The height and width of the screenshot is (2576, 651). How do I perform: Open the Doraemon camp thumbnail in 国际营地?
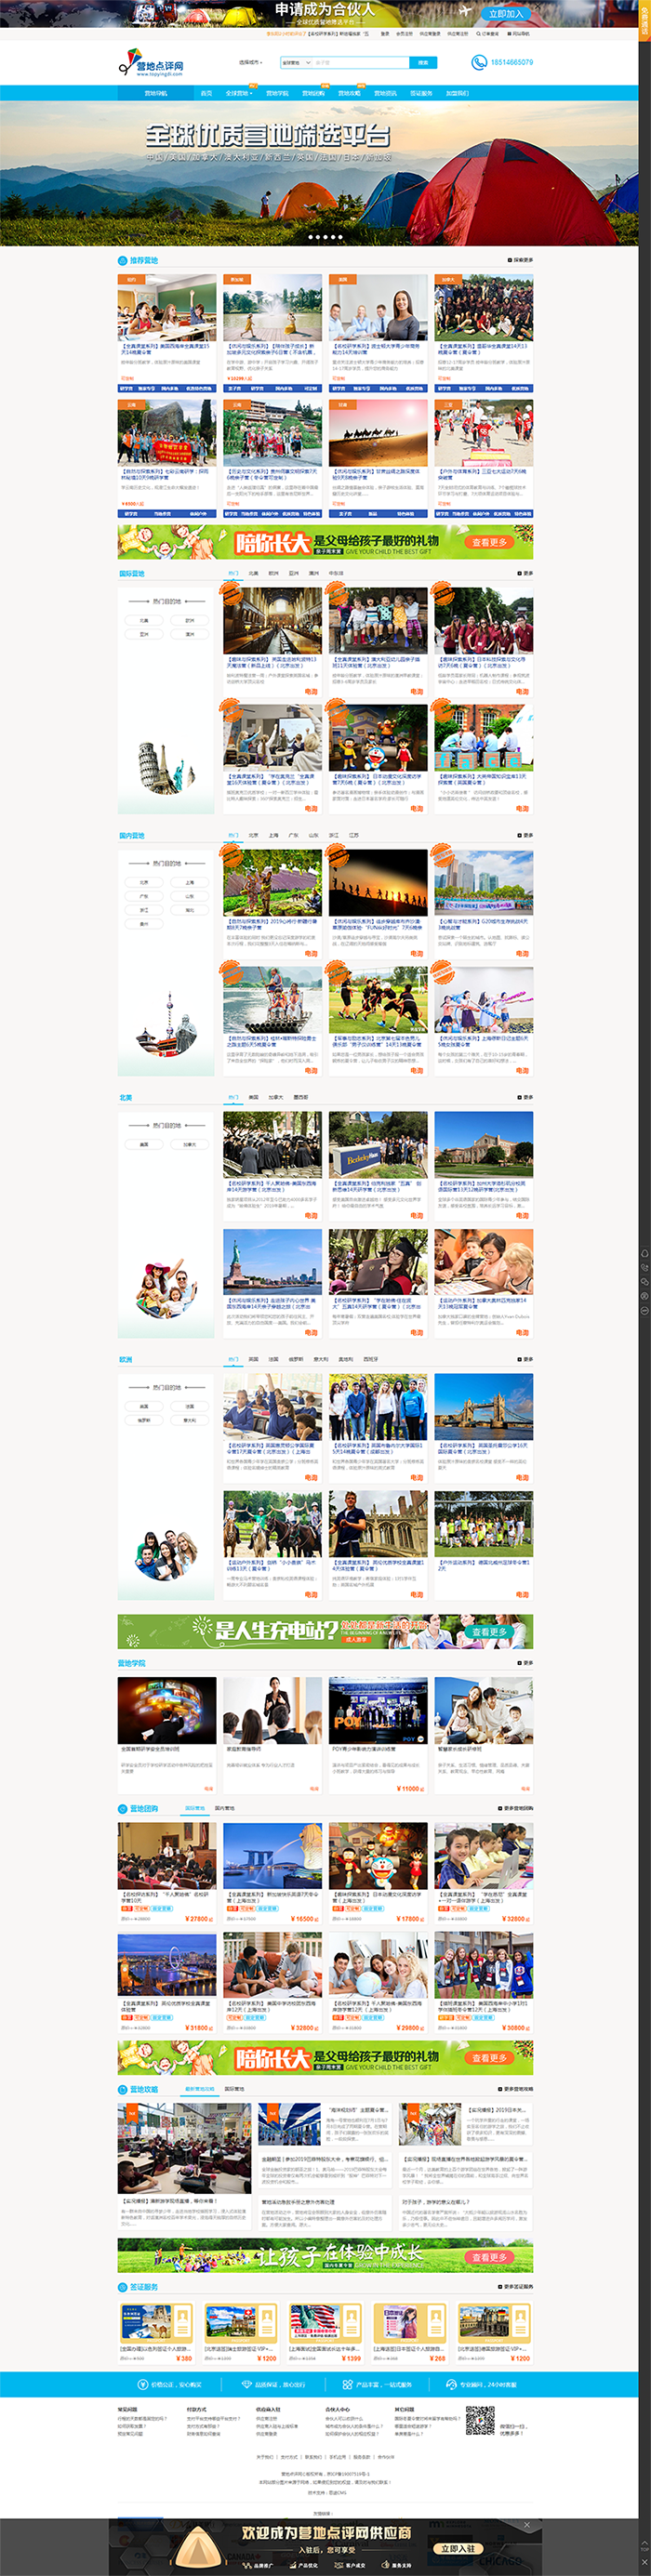pos(378,736)
